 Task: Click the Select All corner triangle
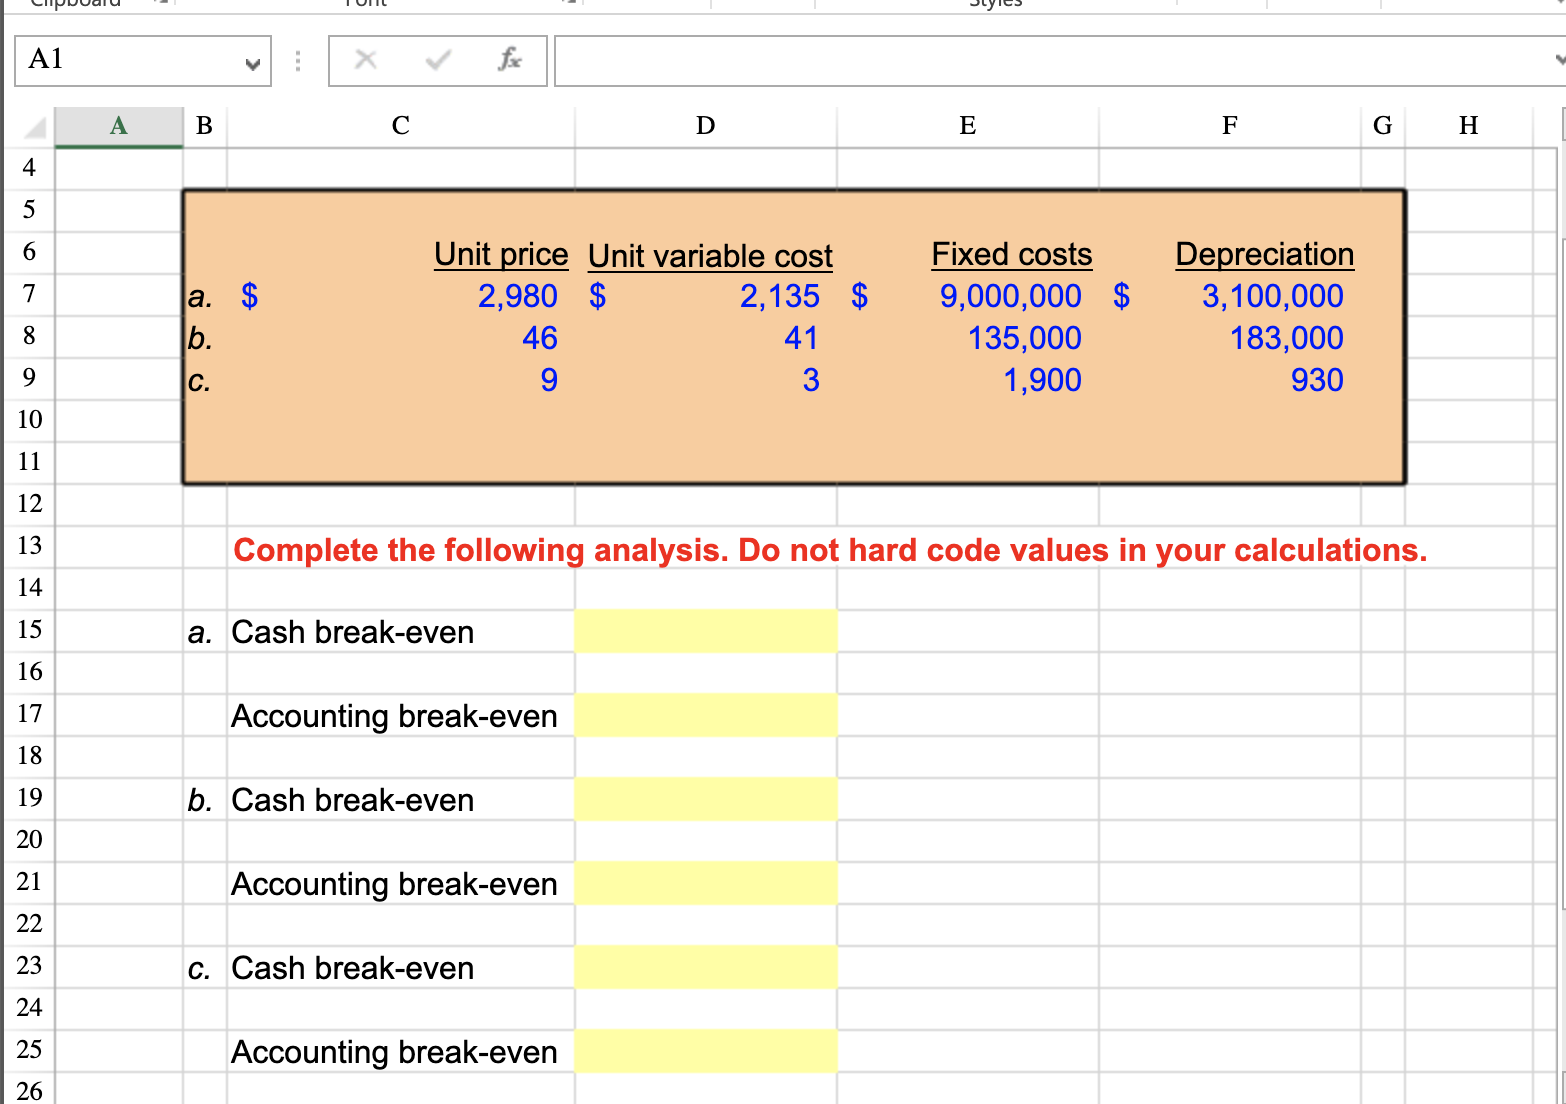pyautogui.click(x=35, y=128)
